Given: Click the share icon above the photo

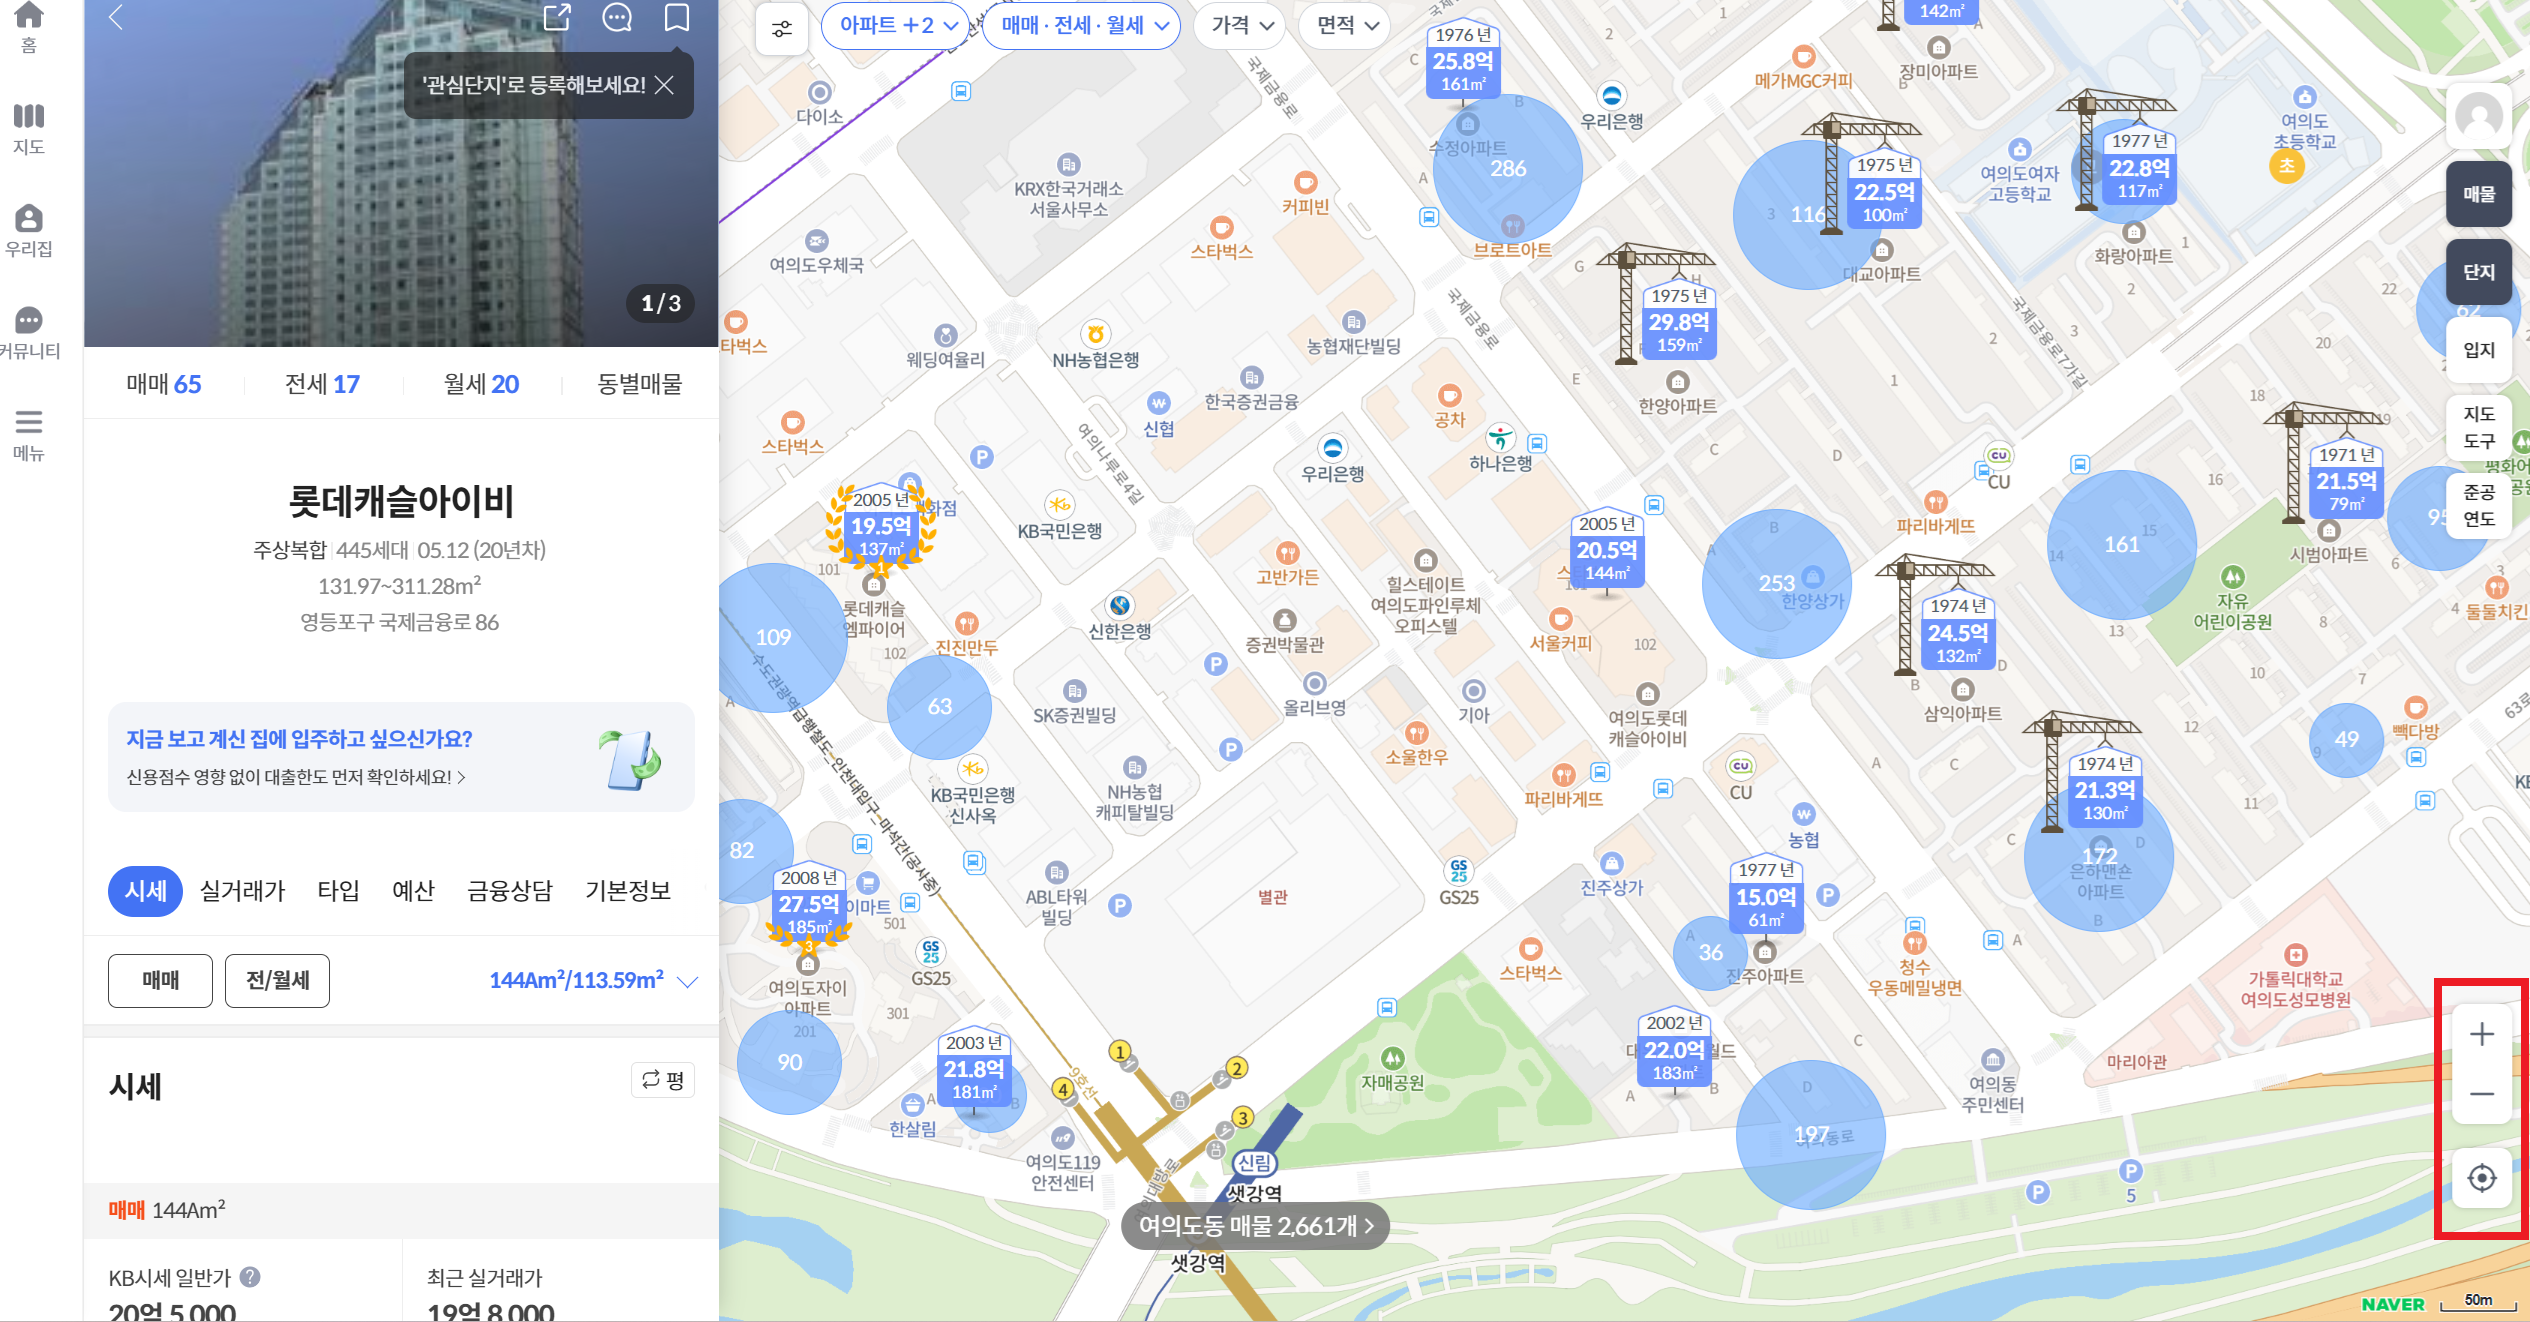Looking at the screenshot, I should point(557,17).
